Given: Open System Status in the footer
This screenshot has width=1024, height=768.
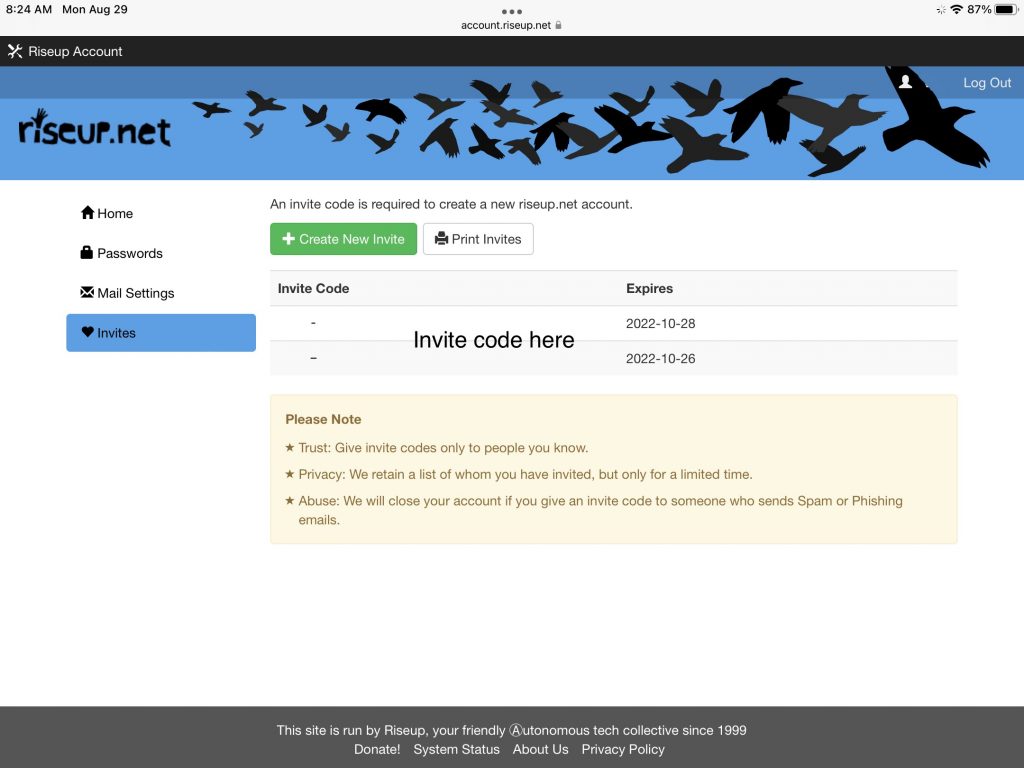Looking at the screenshot, I should tap(456, 749).
